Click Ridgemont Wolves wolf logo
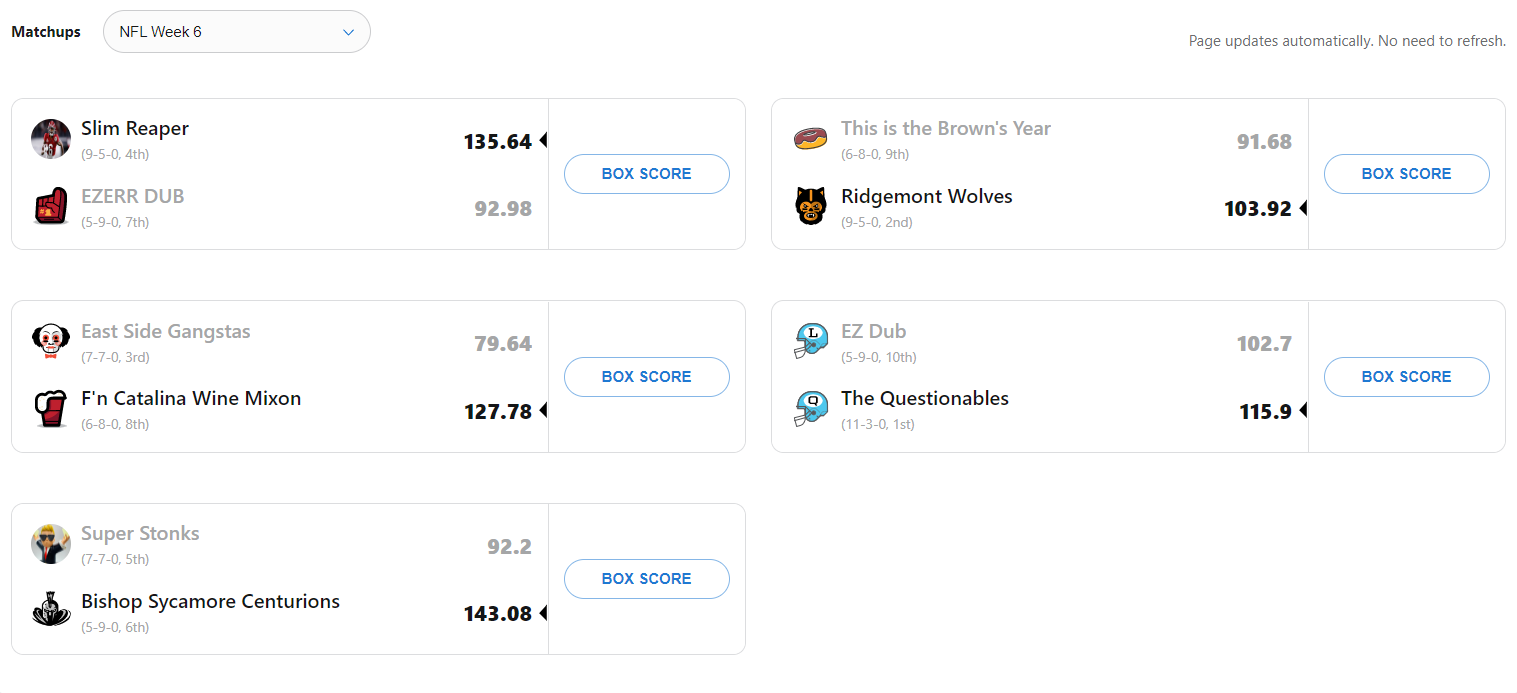 point(810,207)
